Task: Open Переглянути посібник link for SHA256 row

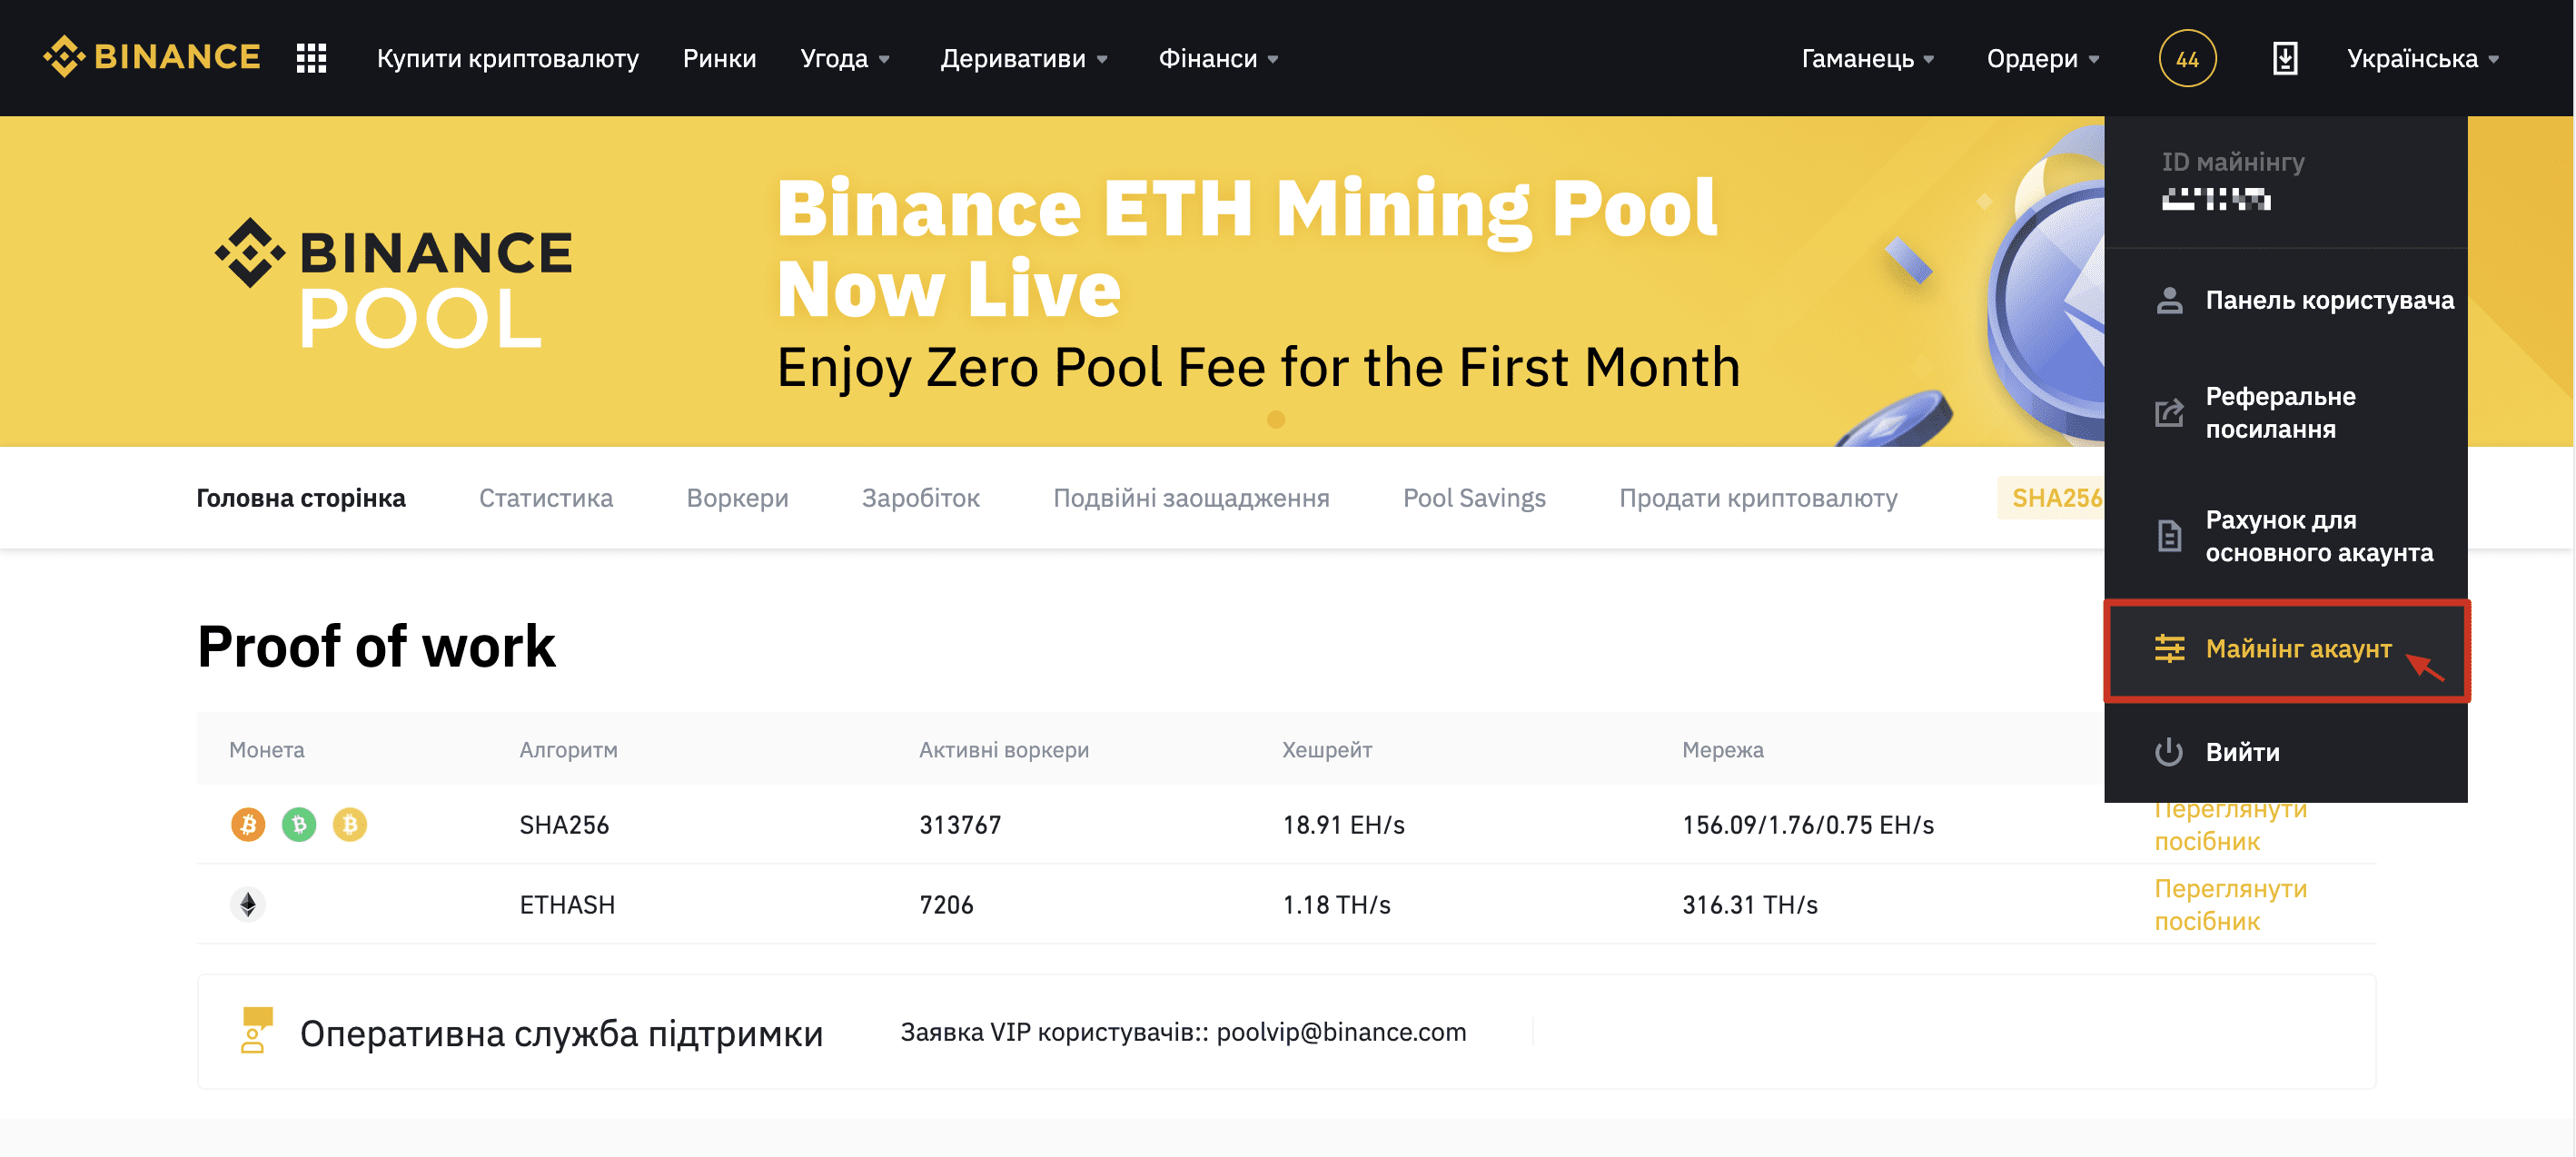Action: click(x=2231, y=826)
